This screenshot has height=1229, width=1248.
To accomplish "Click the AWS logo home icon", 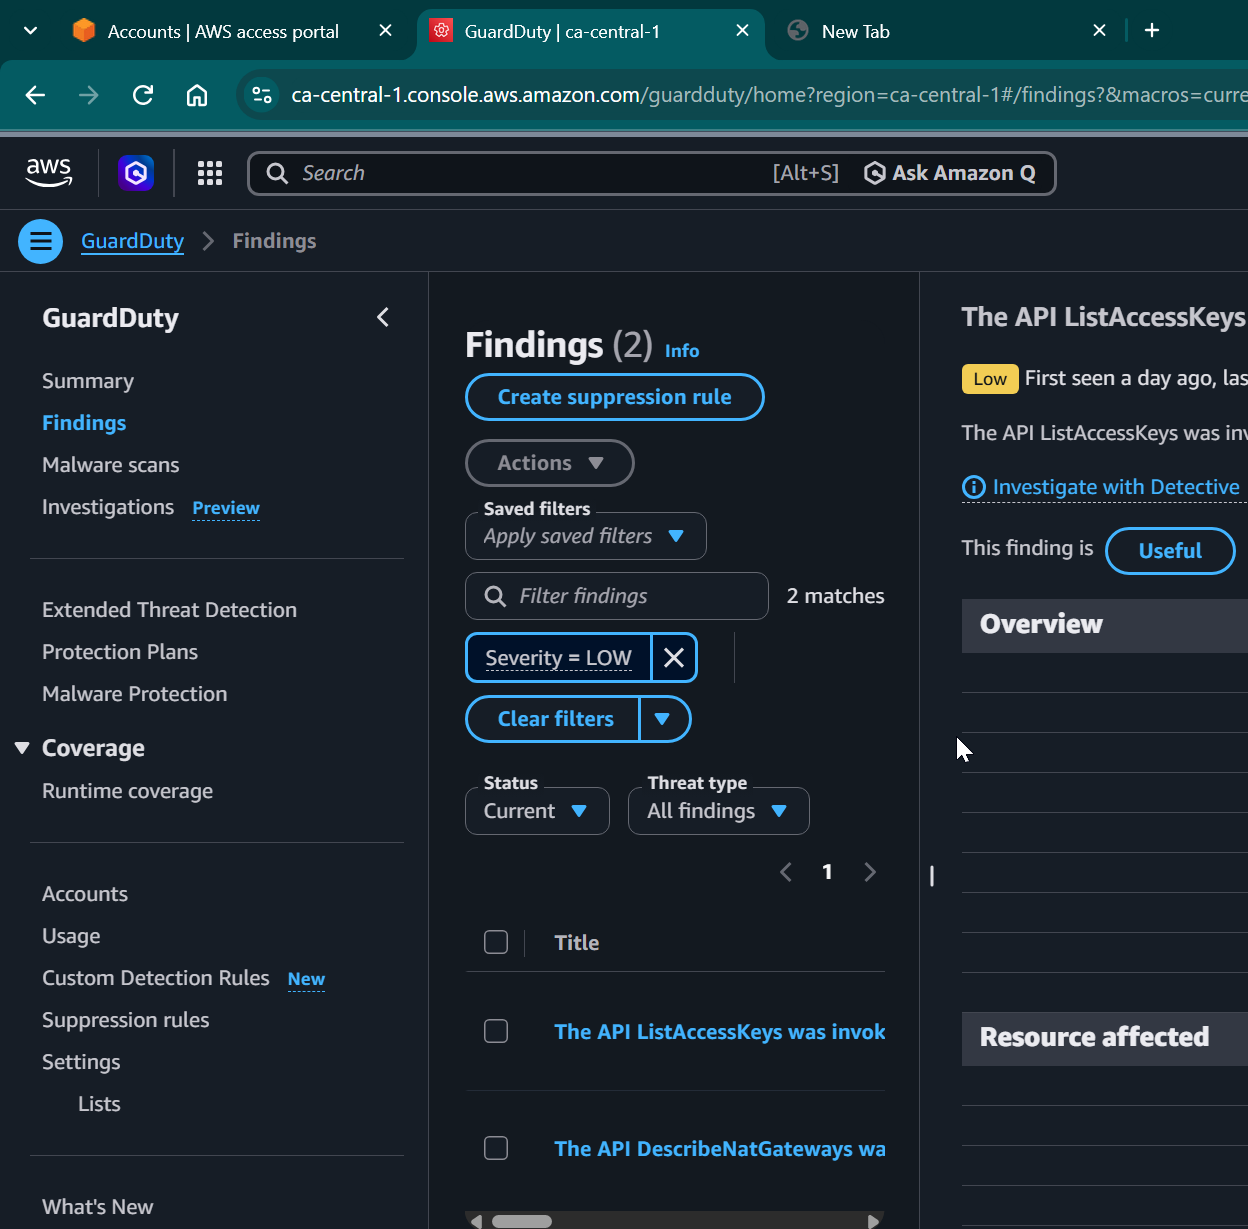I will [49, 173].
